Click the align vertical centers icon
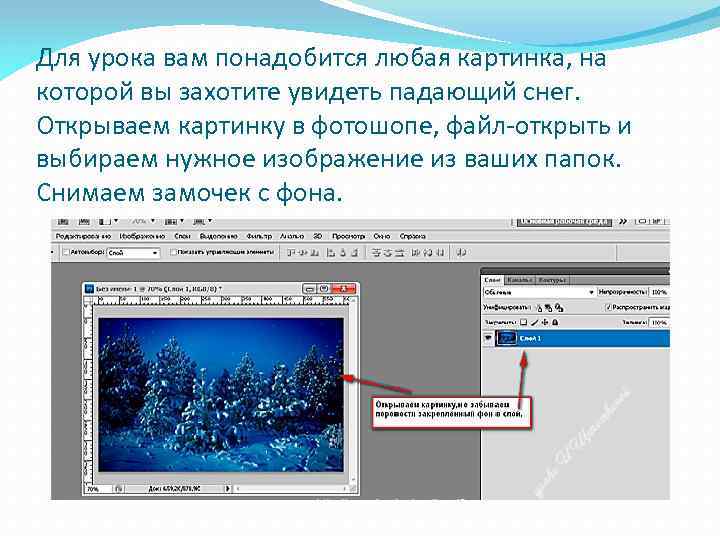This screenshot has width=720, height=540. tap(303, 253)
